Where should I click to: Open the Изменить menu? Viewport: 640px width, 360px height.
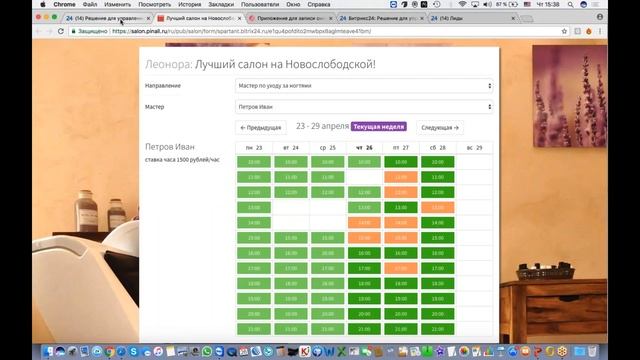(118, 4)
